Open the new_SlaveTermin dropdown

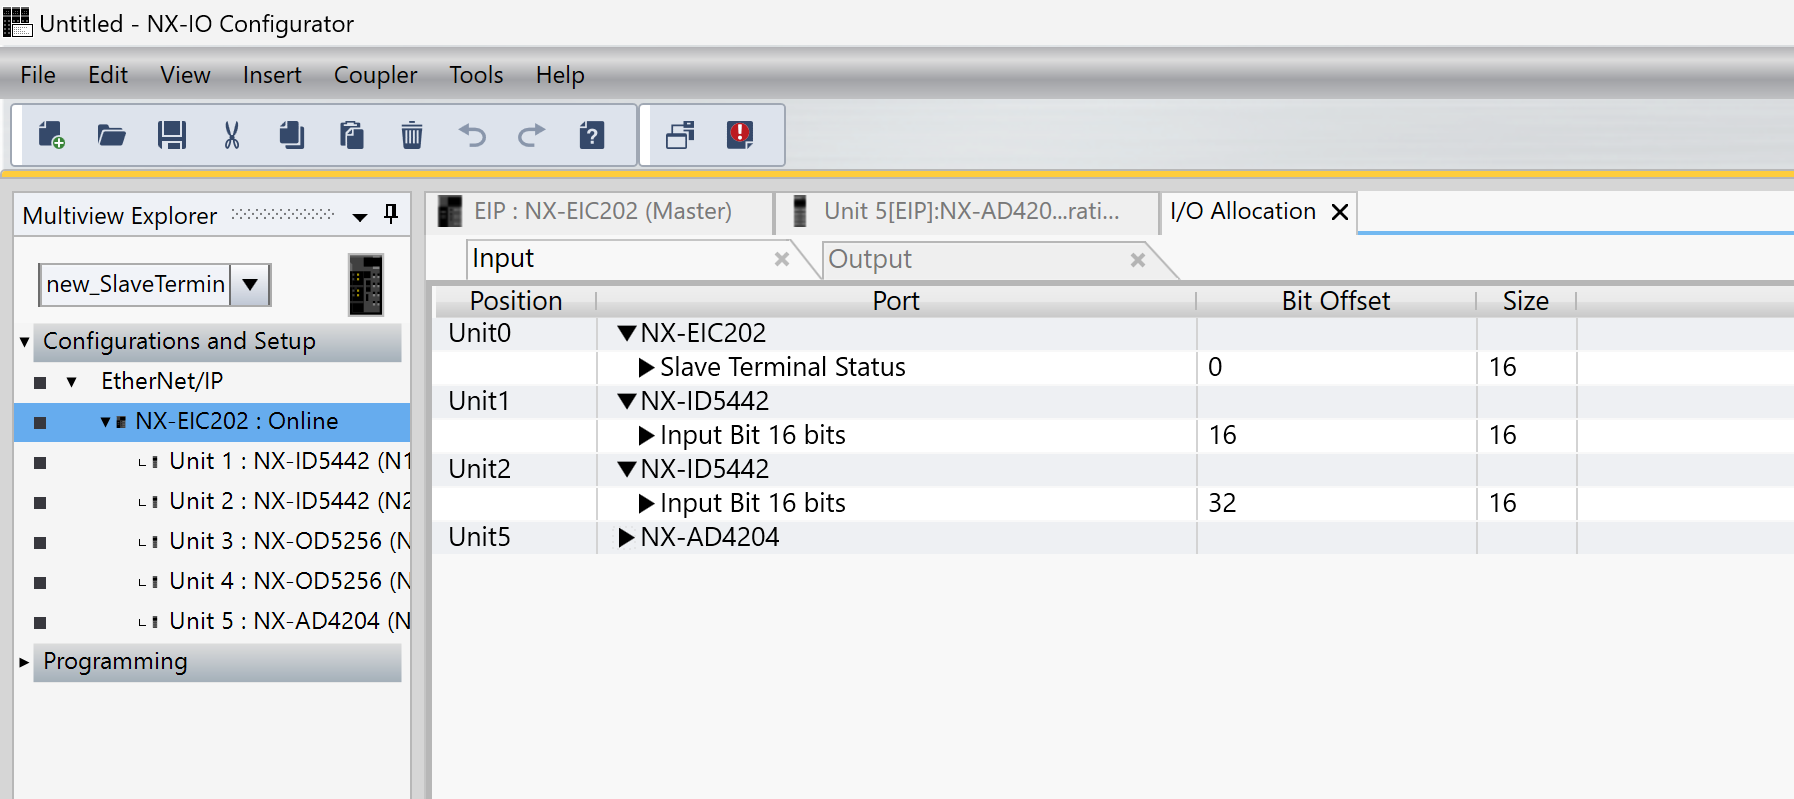tap(251, 285)
